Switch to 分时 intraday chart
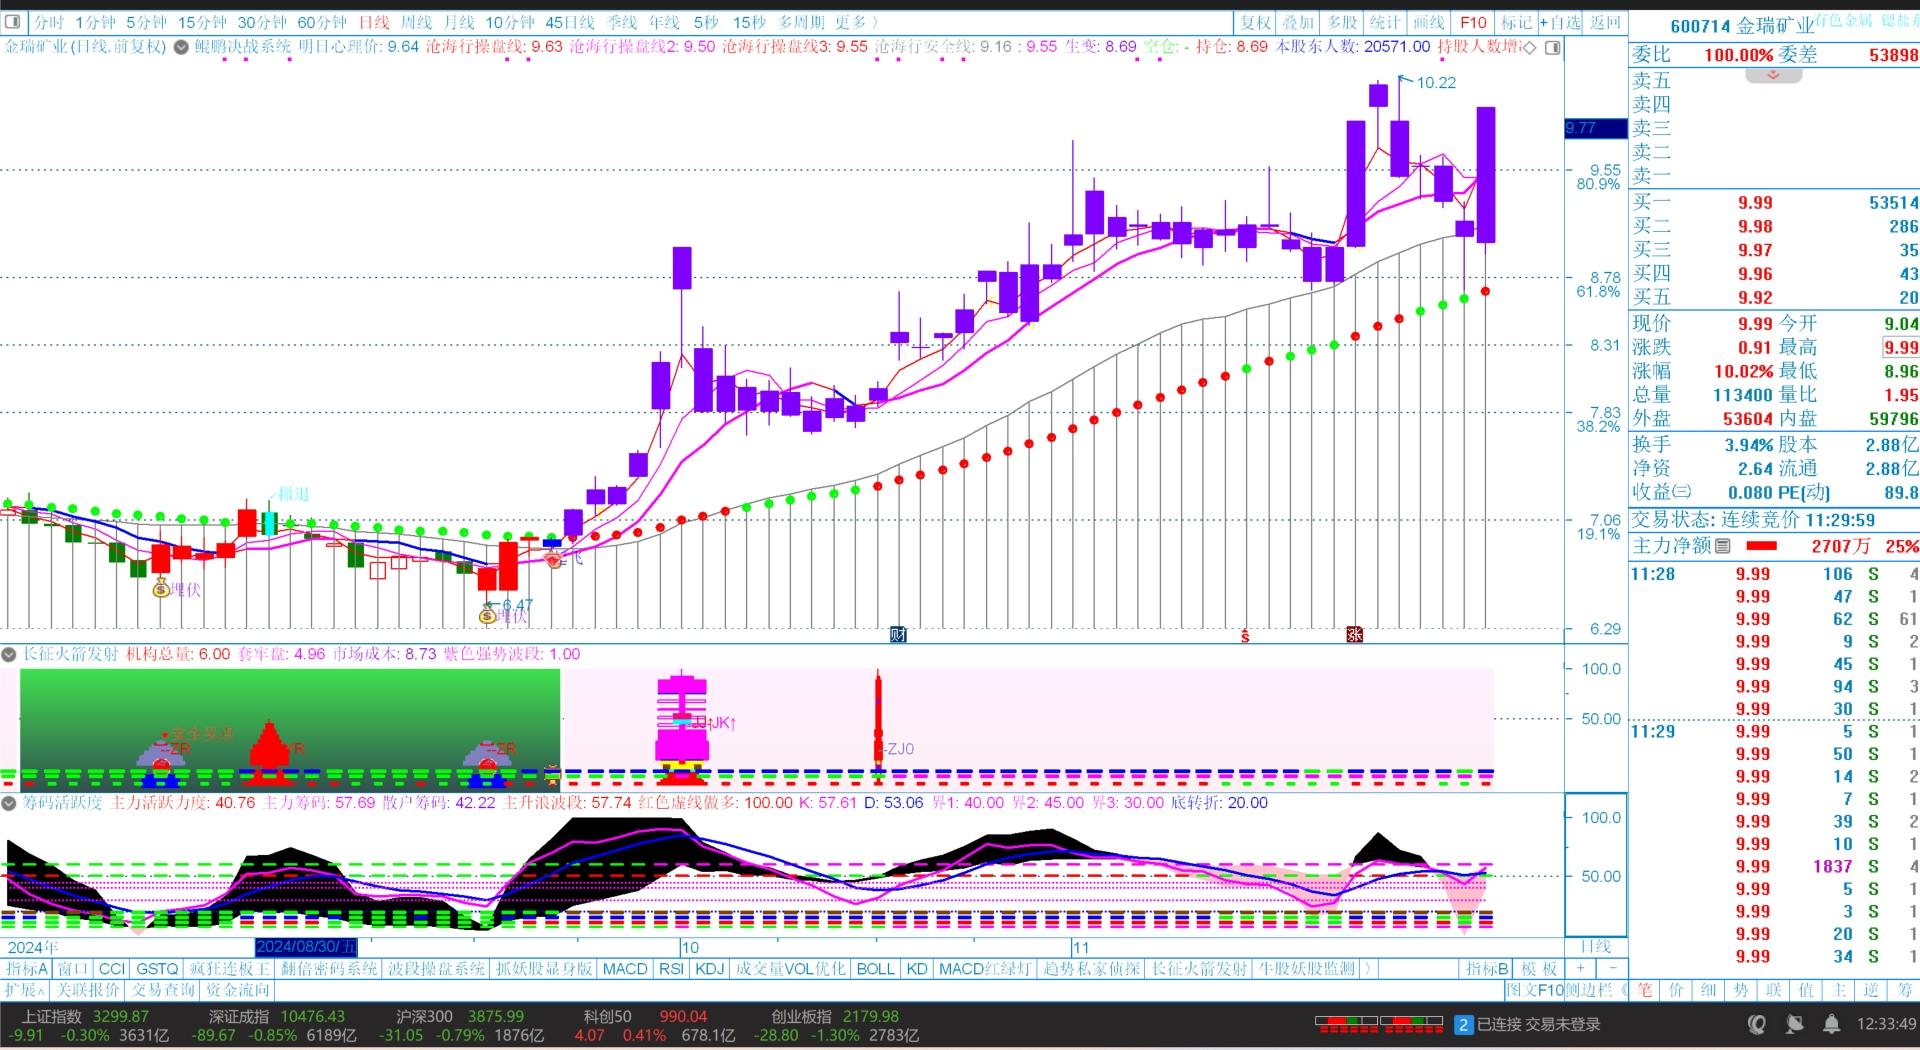The width and height of the screenshot is (1920, 1050). click(48, 22)
